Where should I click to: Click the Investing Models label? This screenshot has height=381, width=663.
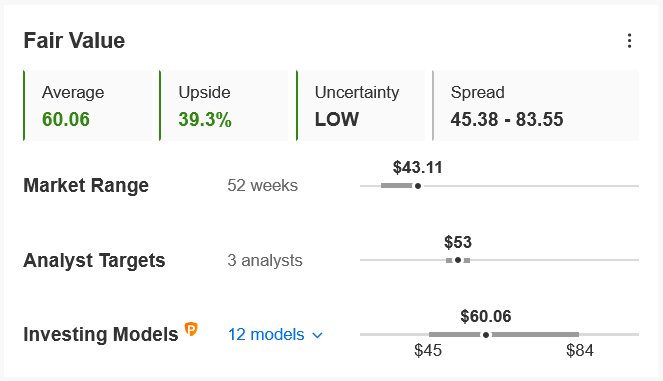coord(101,334)
